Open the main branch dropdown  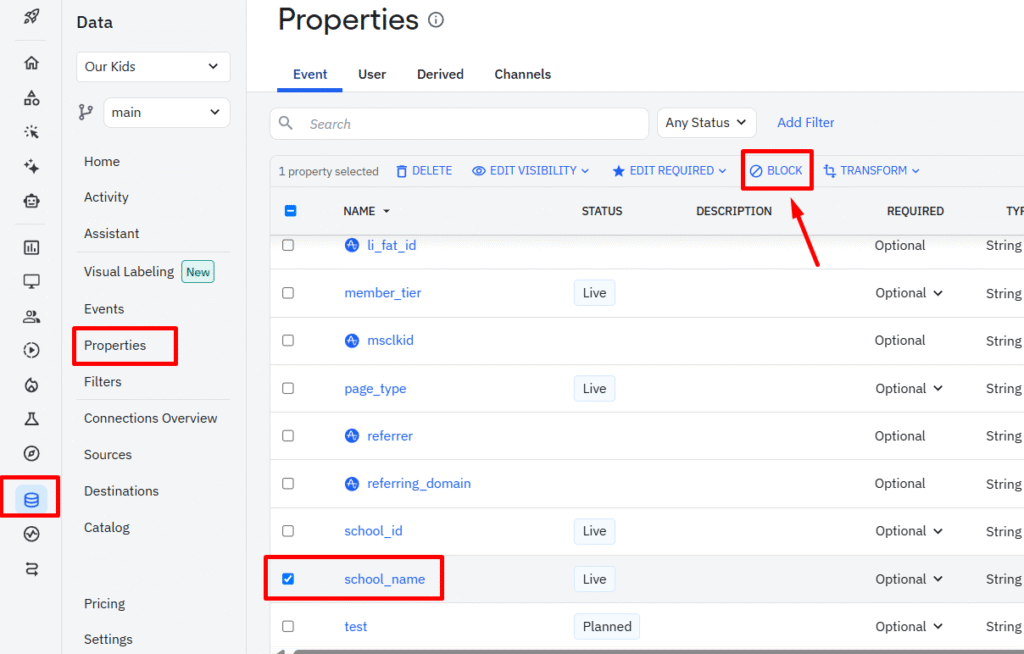point(166,113)
